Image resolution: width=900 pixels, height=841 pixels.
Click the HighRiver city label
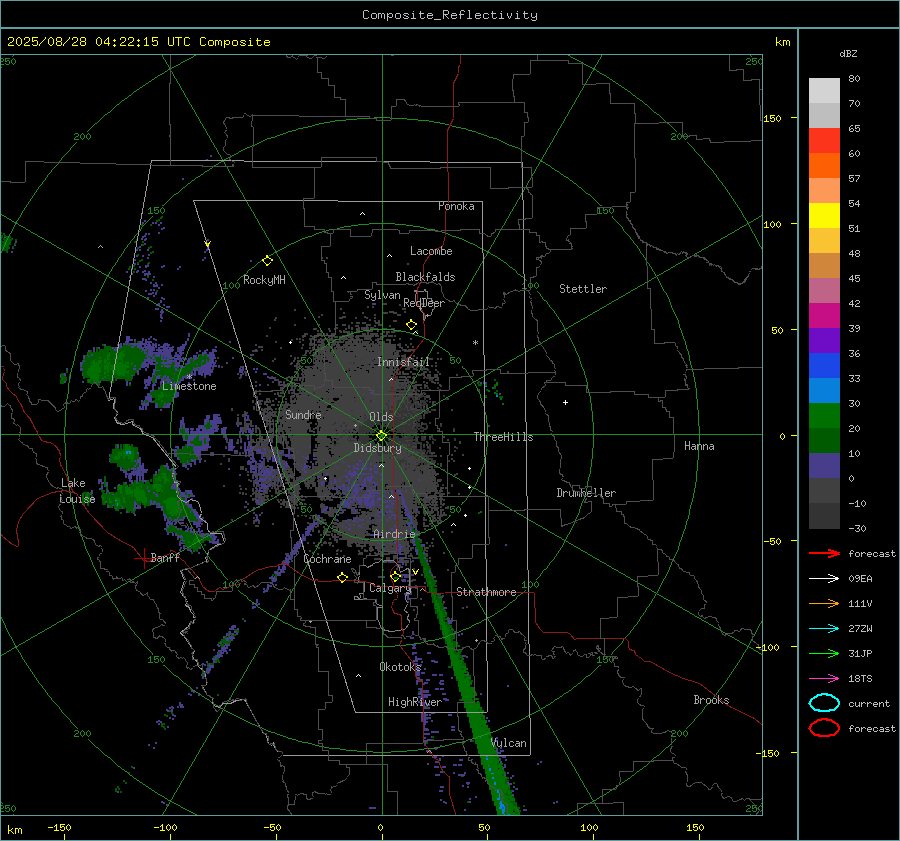click(414, 702)
